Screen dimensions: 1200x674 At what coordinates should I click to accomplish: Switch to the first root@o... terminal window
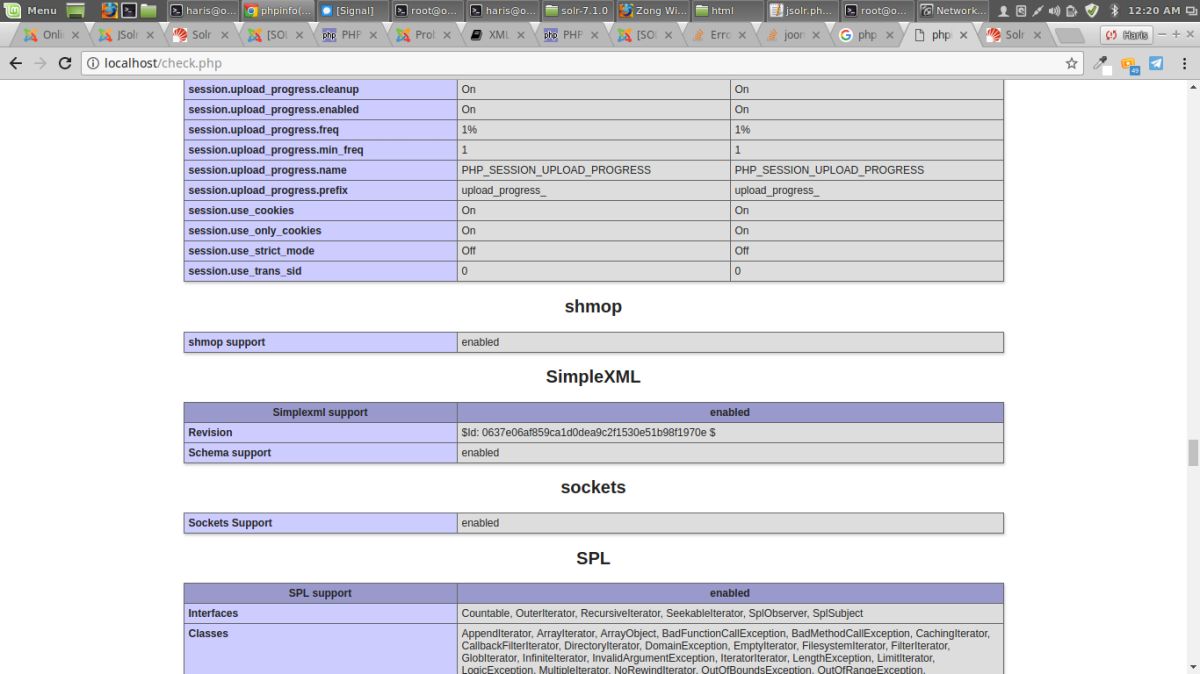click(427, 10)
